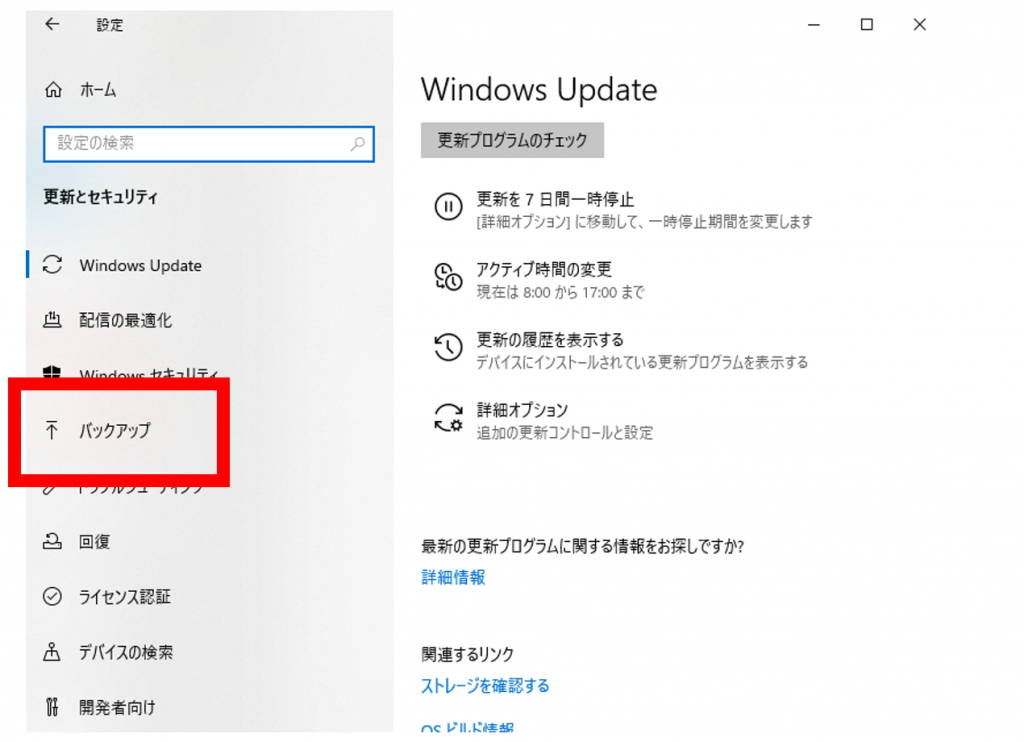Click the gear-sync icon for 詳細オプション
This screenshot has height=742, width=1024.
pos(447,417)
